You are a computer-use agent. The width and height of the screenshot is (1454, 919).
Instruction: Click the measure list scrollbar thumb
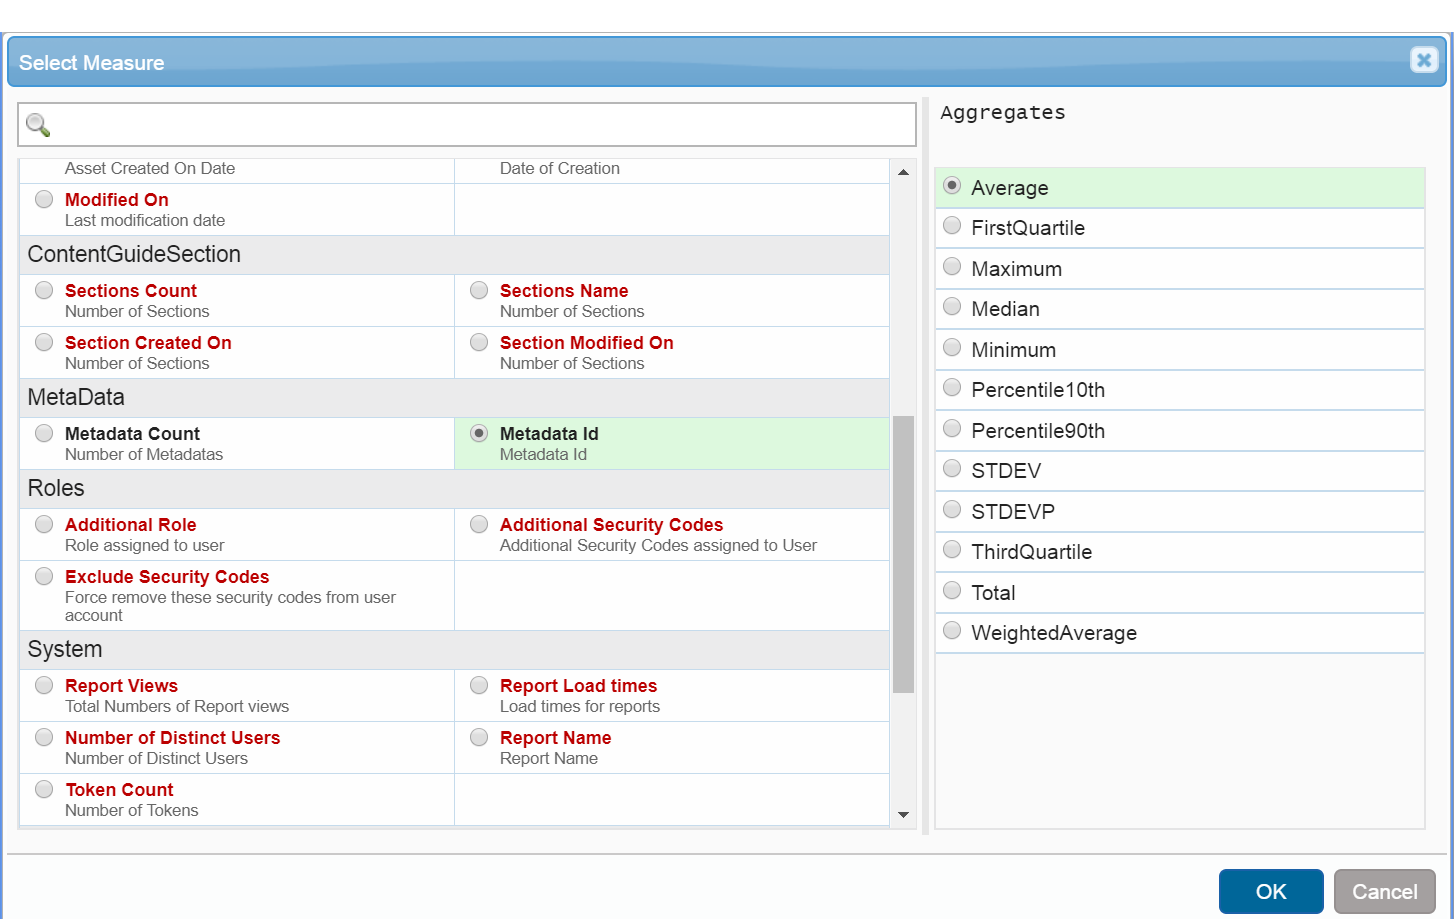click(x=903, y=553)
